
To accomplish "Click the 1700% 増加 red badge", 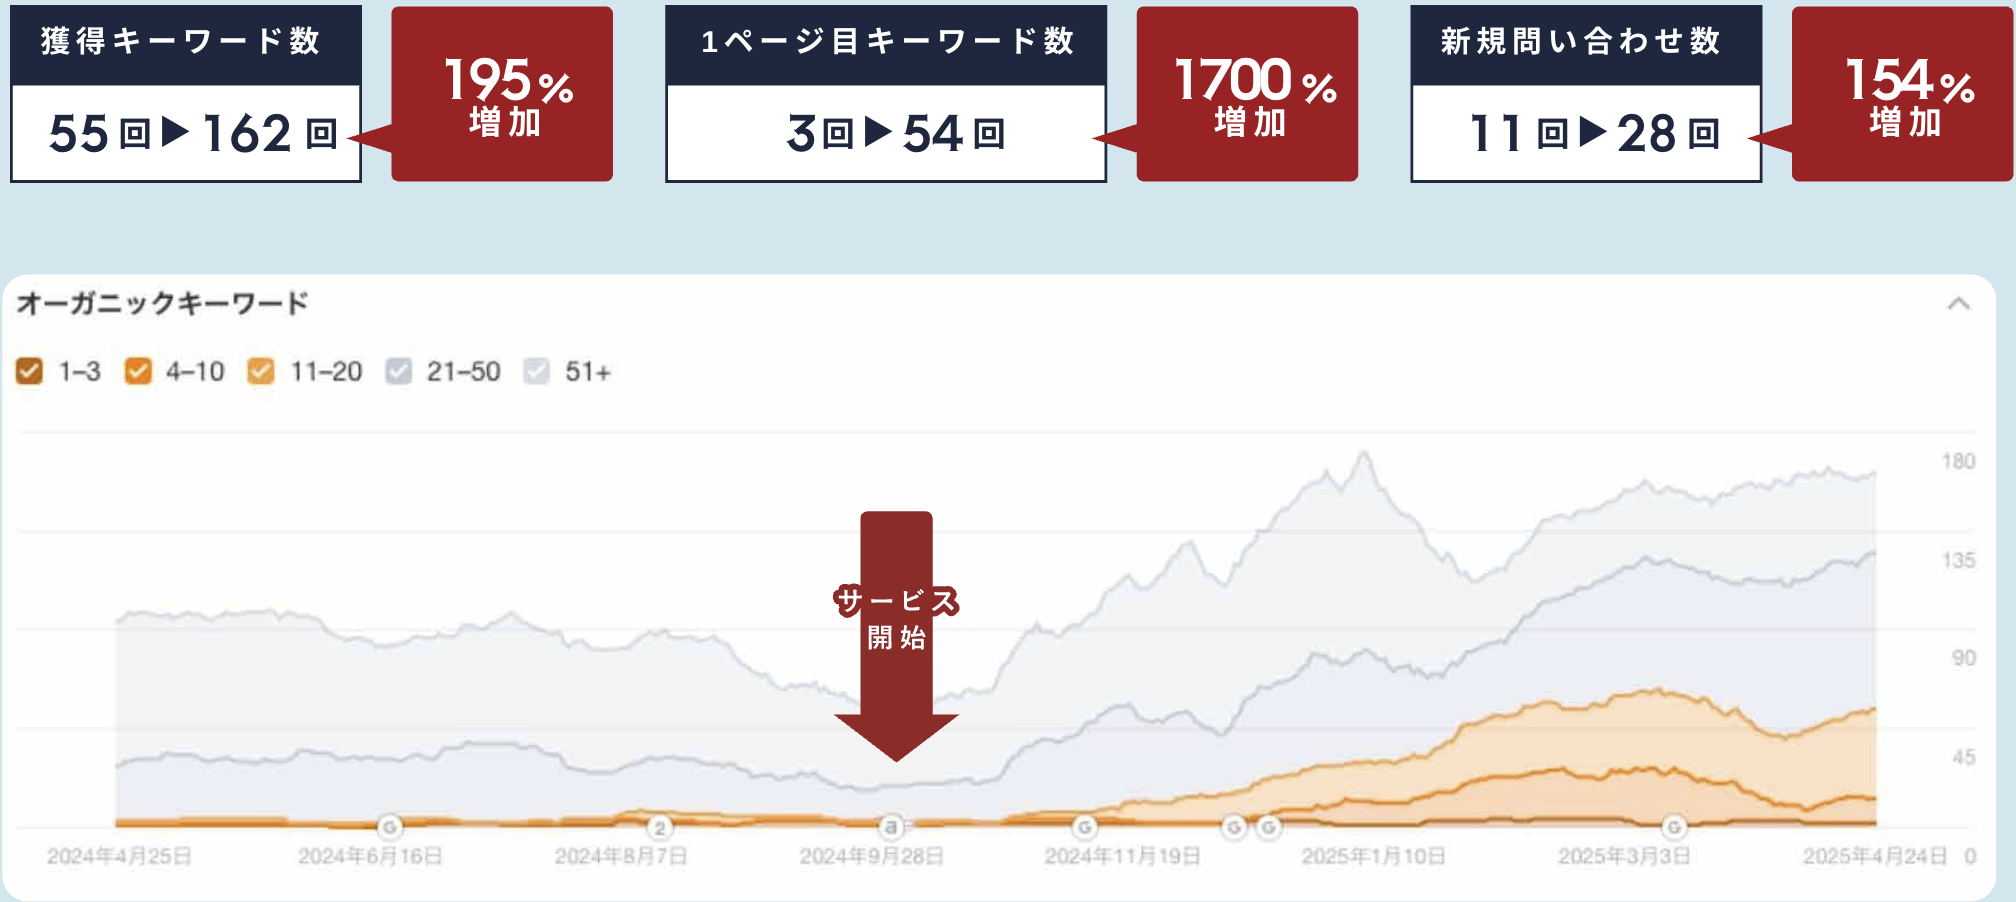I will [x=1247, y=94].
